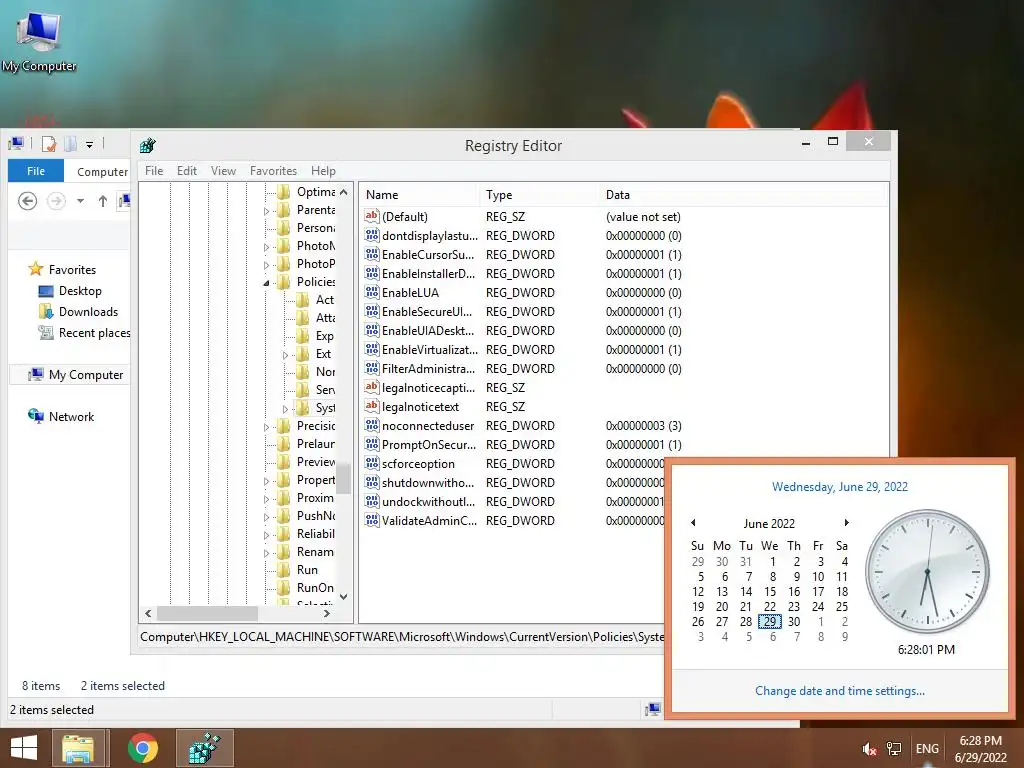Open Explorer Computer ribbon tab
Screen dimensions: 1024x768
pos(103,172)
